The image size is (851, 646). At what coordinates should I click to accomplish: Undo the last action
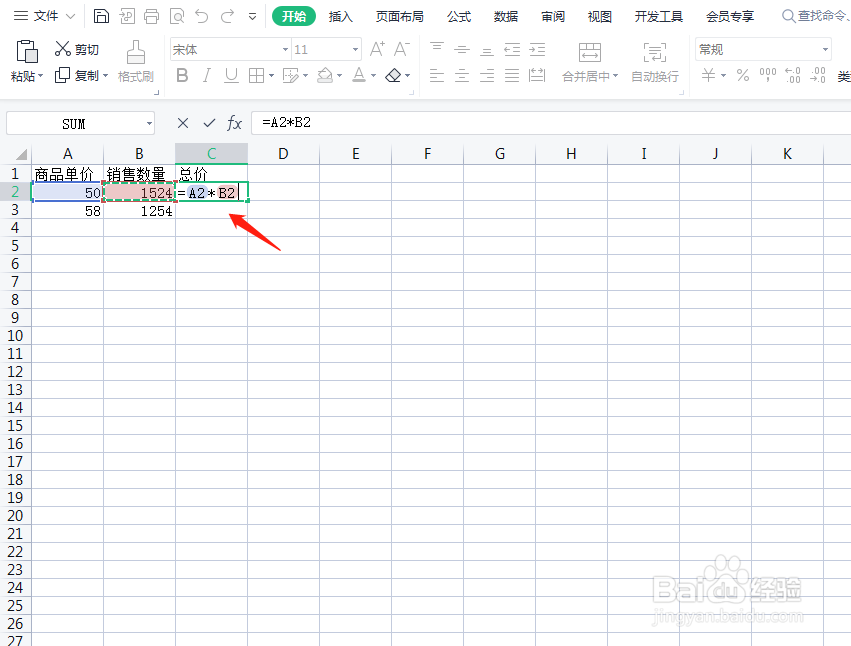[202, 16]
